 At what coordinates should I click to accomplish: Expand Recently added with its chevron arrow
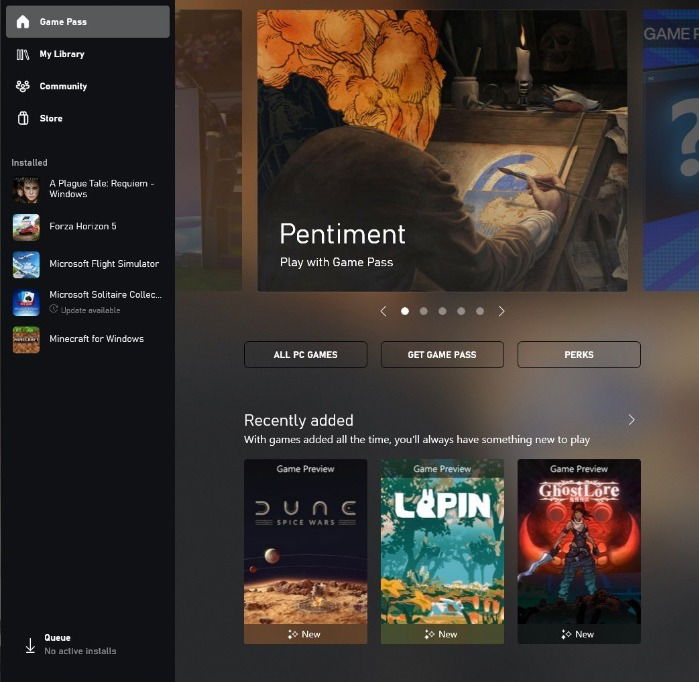632,420
